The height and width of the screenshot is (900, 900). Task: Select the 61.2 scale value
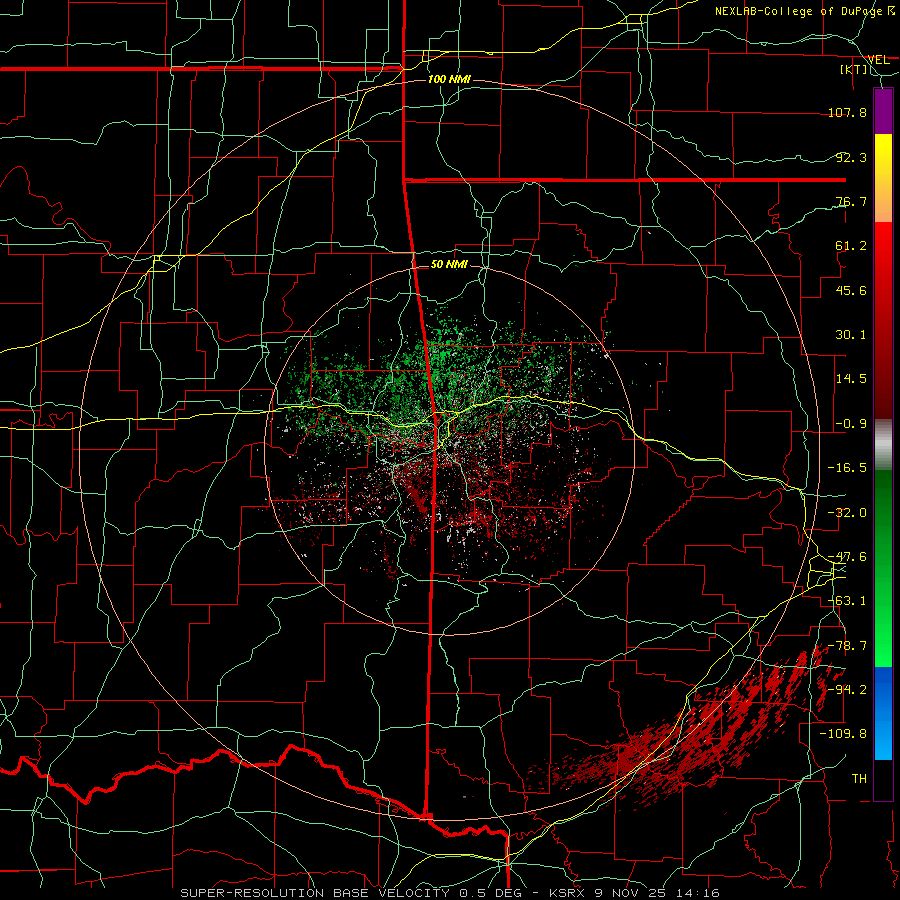coord(851,246)
